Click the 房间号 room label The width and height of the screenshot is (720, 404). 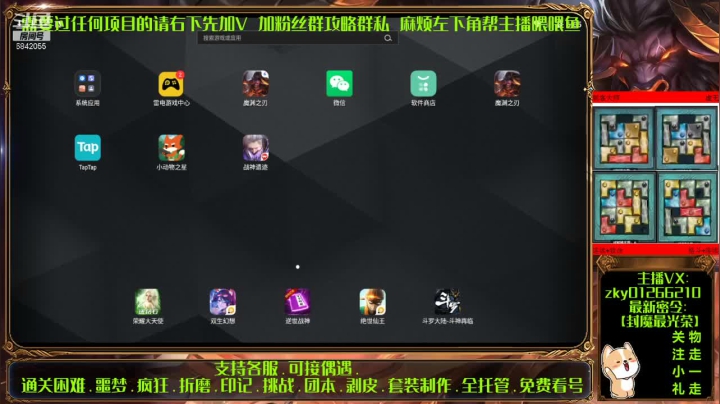coord(31,36)
